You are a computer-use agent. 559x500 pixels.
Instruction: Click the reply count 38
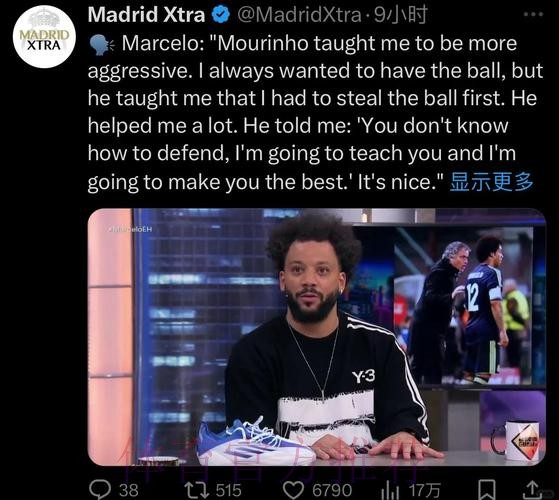pyautogui.click(x=129, y=490)
